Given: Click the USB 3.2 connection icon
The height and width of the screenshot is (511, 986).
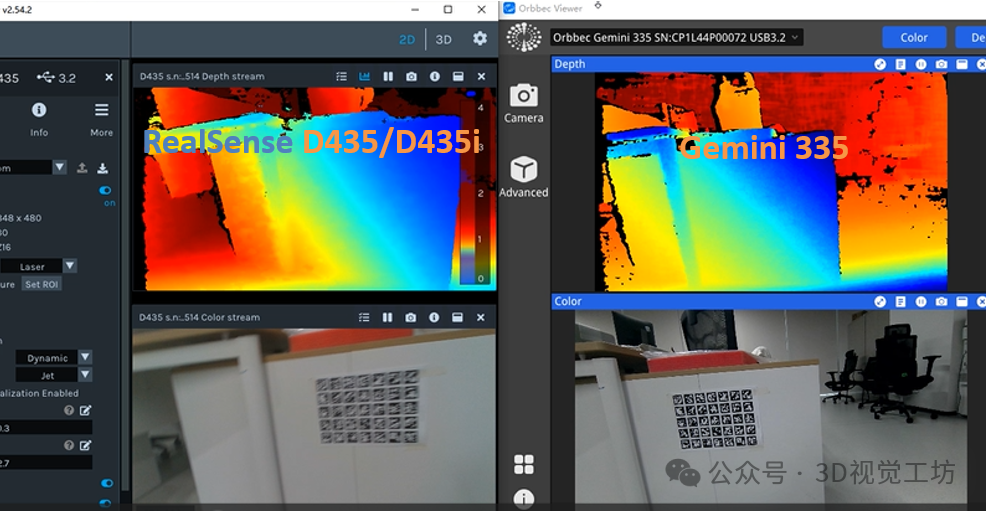Looking at the screenshot, I should 46,77.
